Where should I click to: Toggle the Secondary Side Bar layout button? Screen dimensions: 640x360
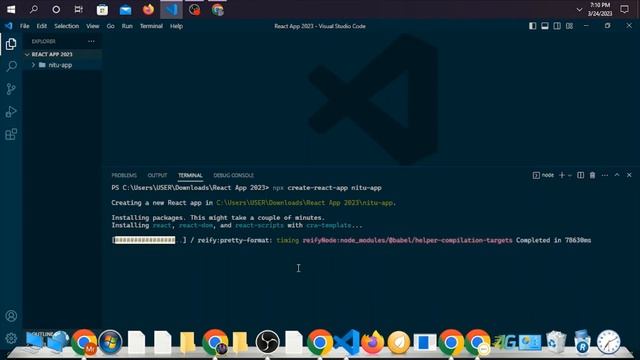(557, 26)
